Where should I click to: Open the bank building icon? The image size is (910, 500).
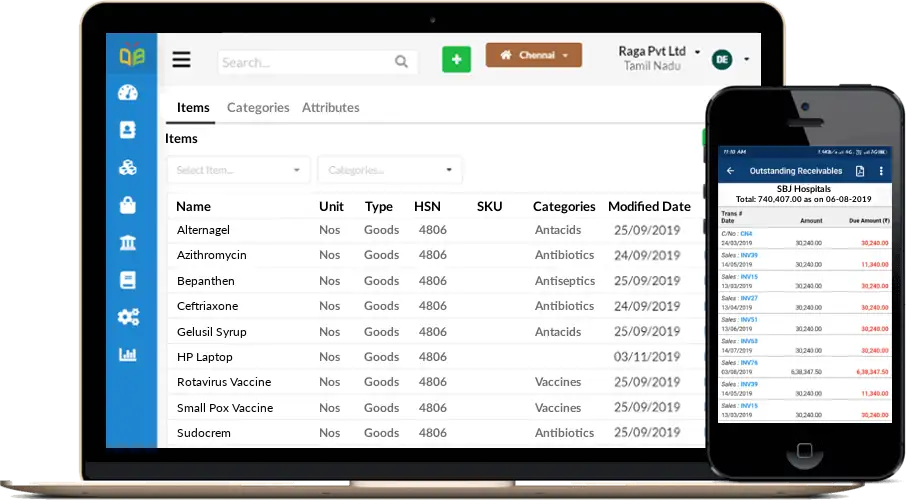(x=128, y=242)
